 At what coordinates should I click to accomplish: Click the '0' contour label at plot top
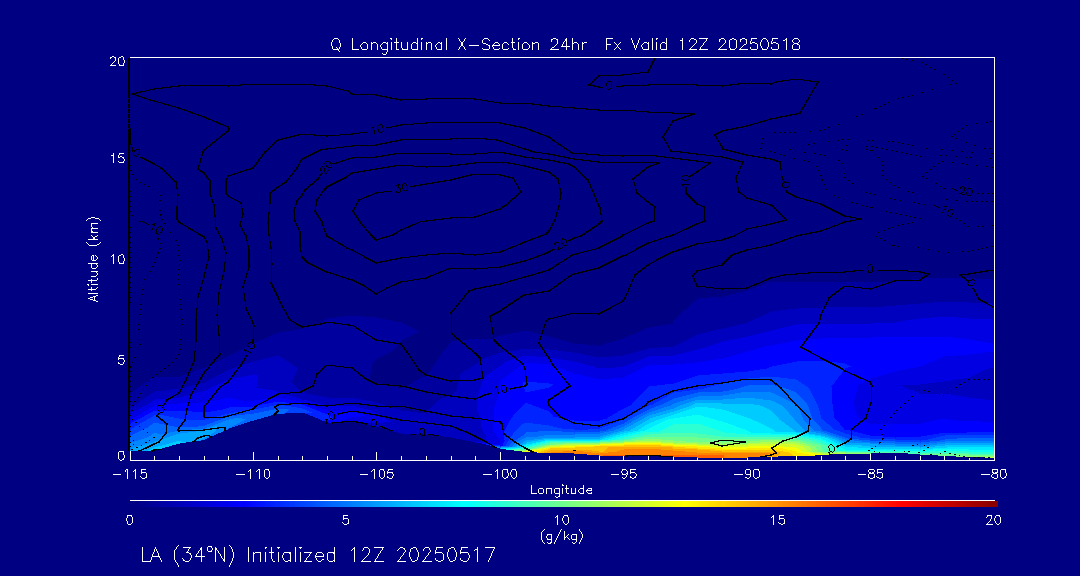click(x=609, y=85)
